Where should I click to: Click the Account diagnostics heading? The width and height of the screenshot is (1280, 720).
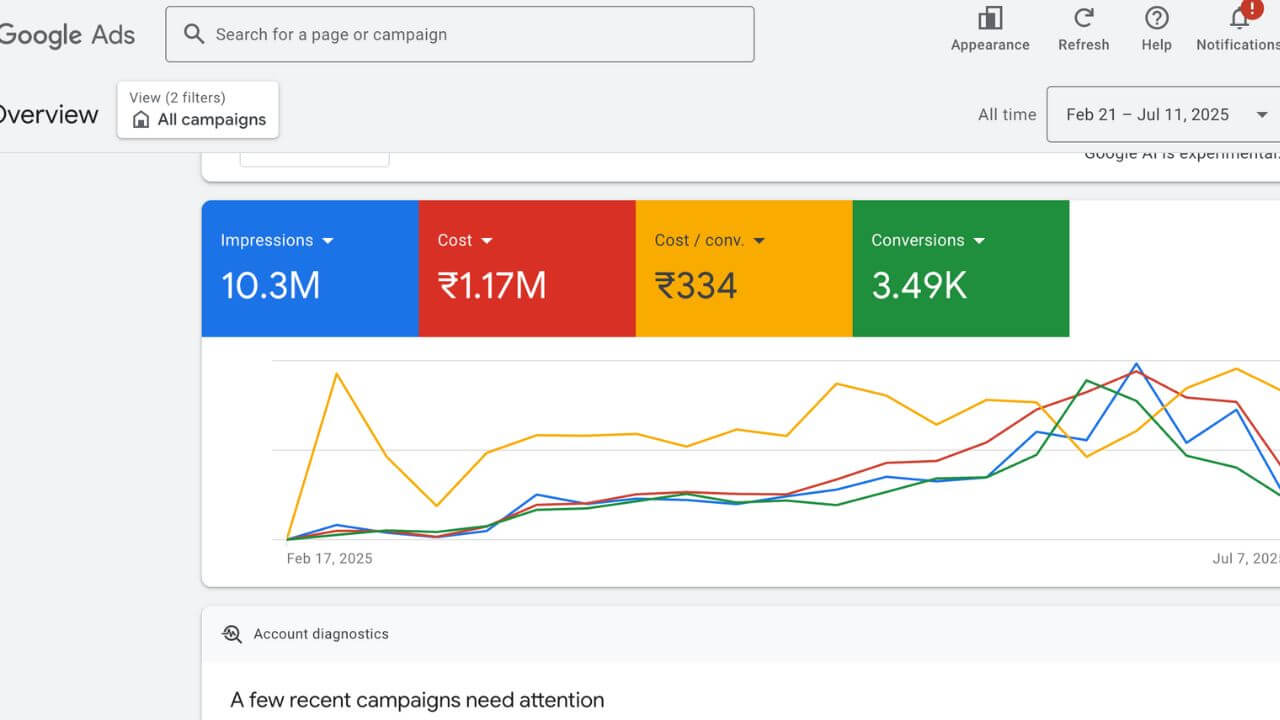point(320,634)
